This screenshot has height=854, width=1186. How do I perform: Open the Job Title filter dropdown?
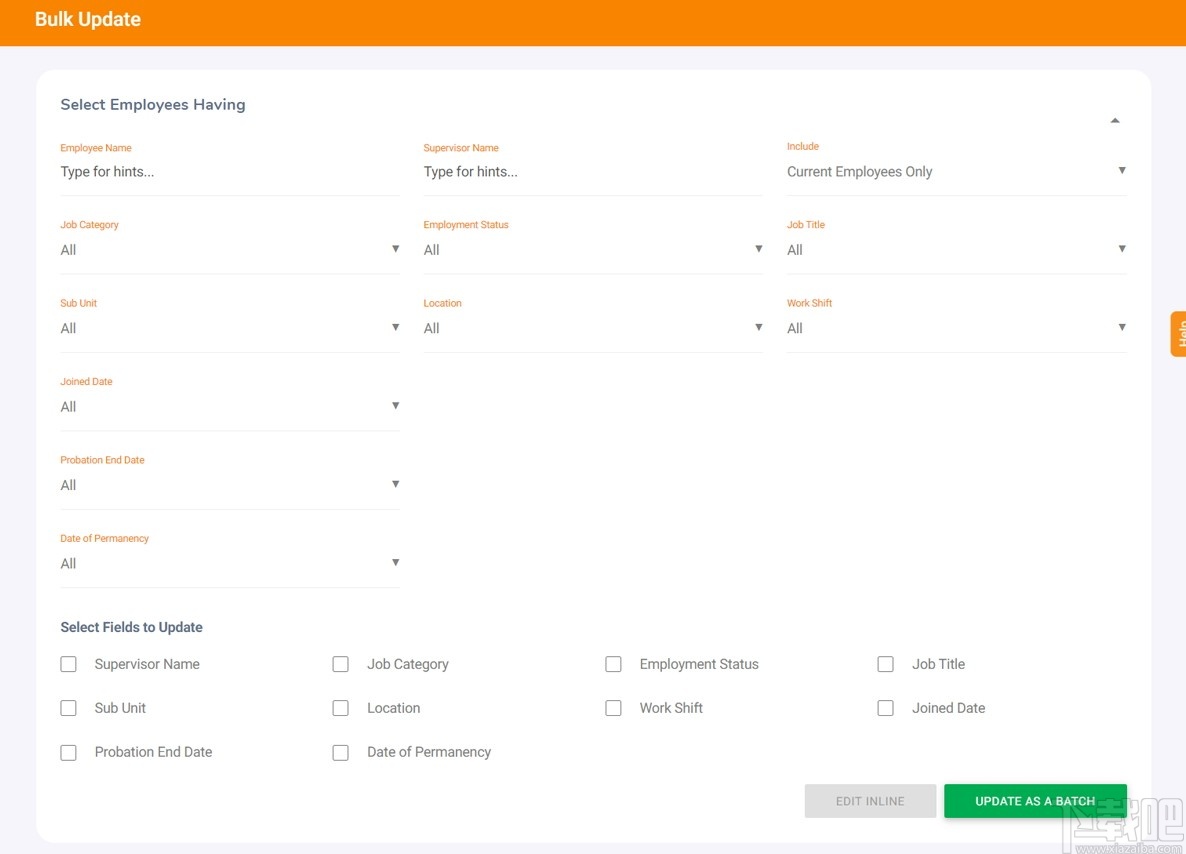coord(956,250)
